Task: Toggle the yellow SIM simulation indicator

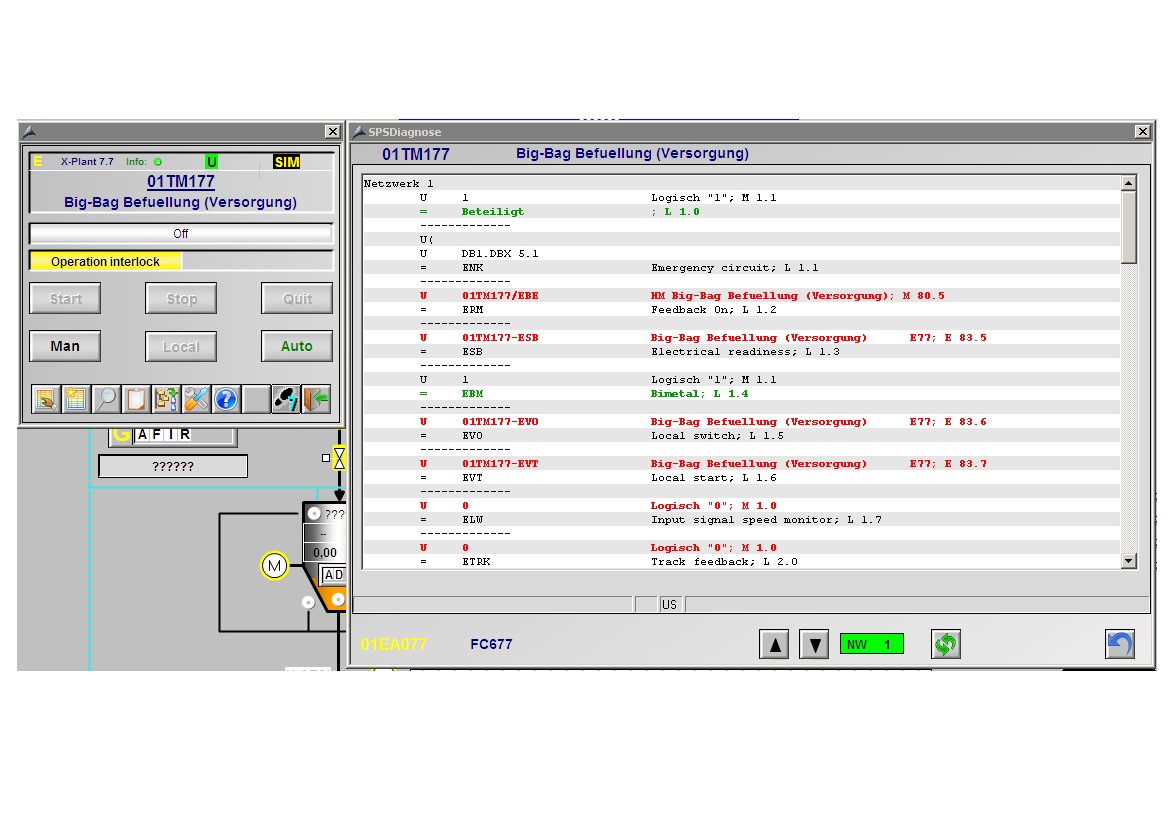Action: pos(287,162)
